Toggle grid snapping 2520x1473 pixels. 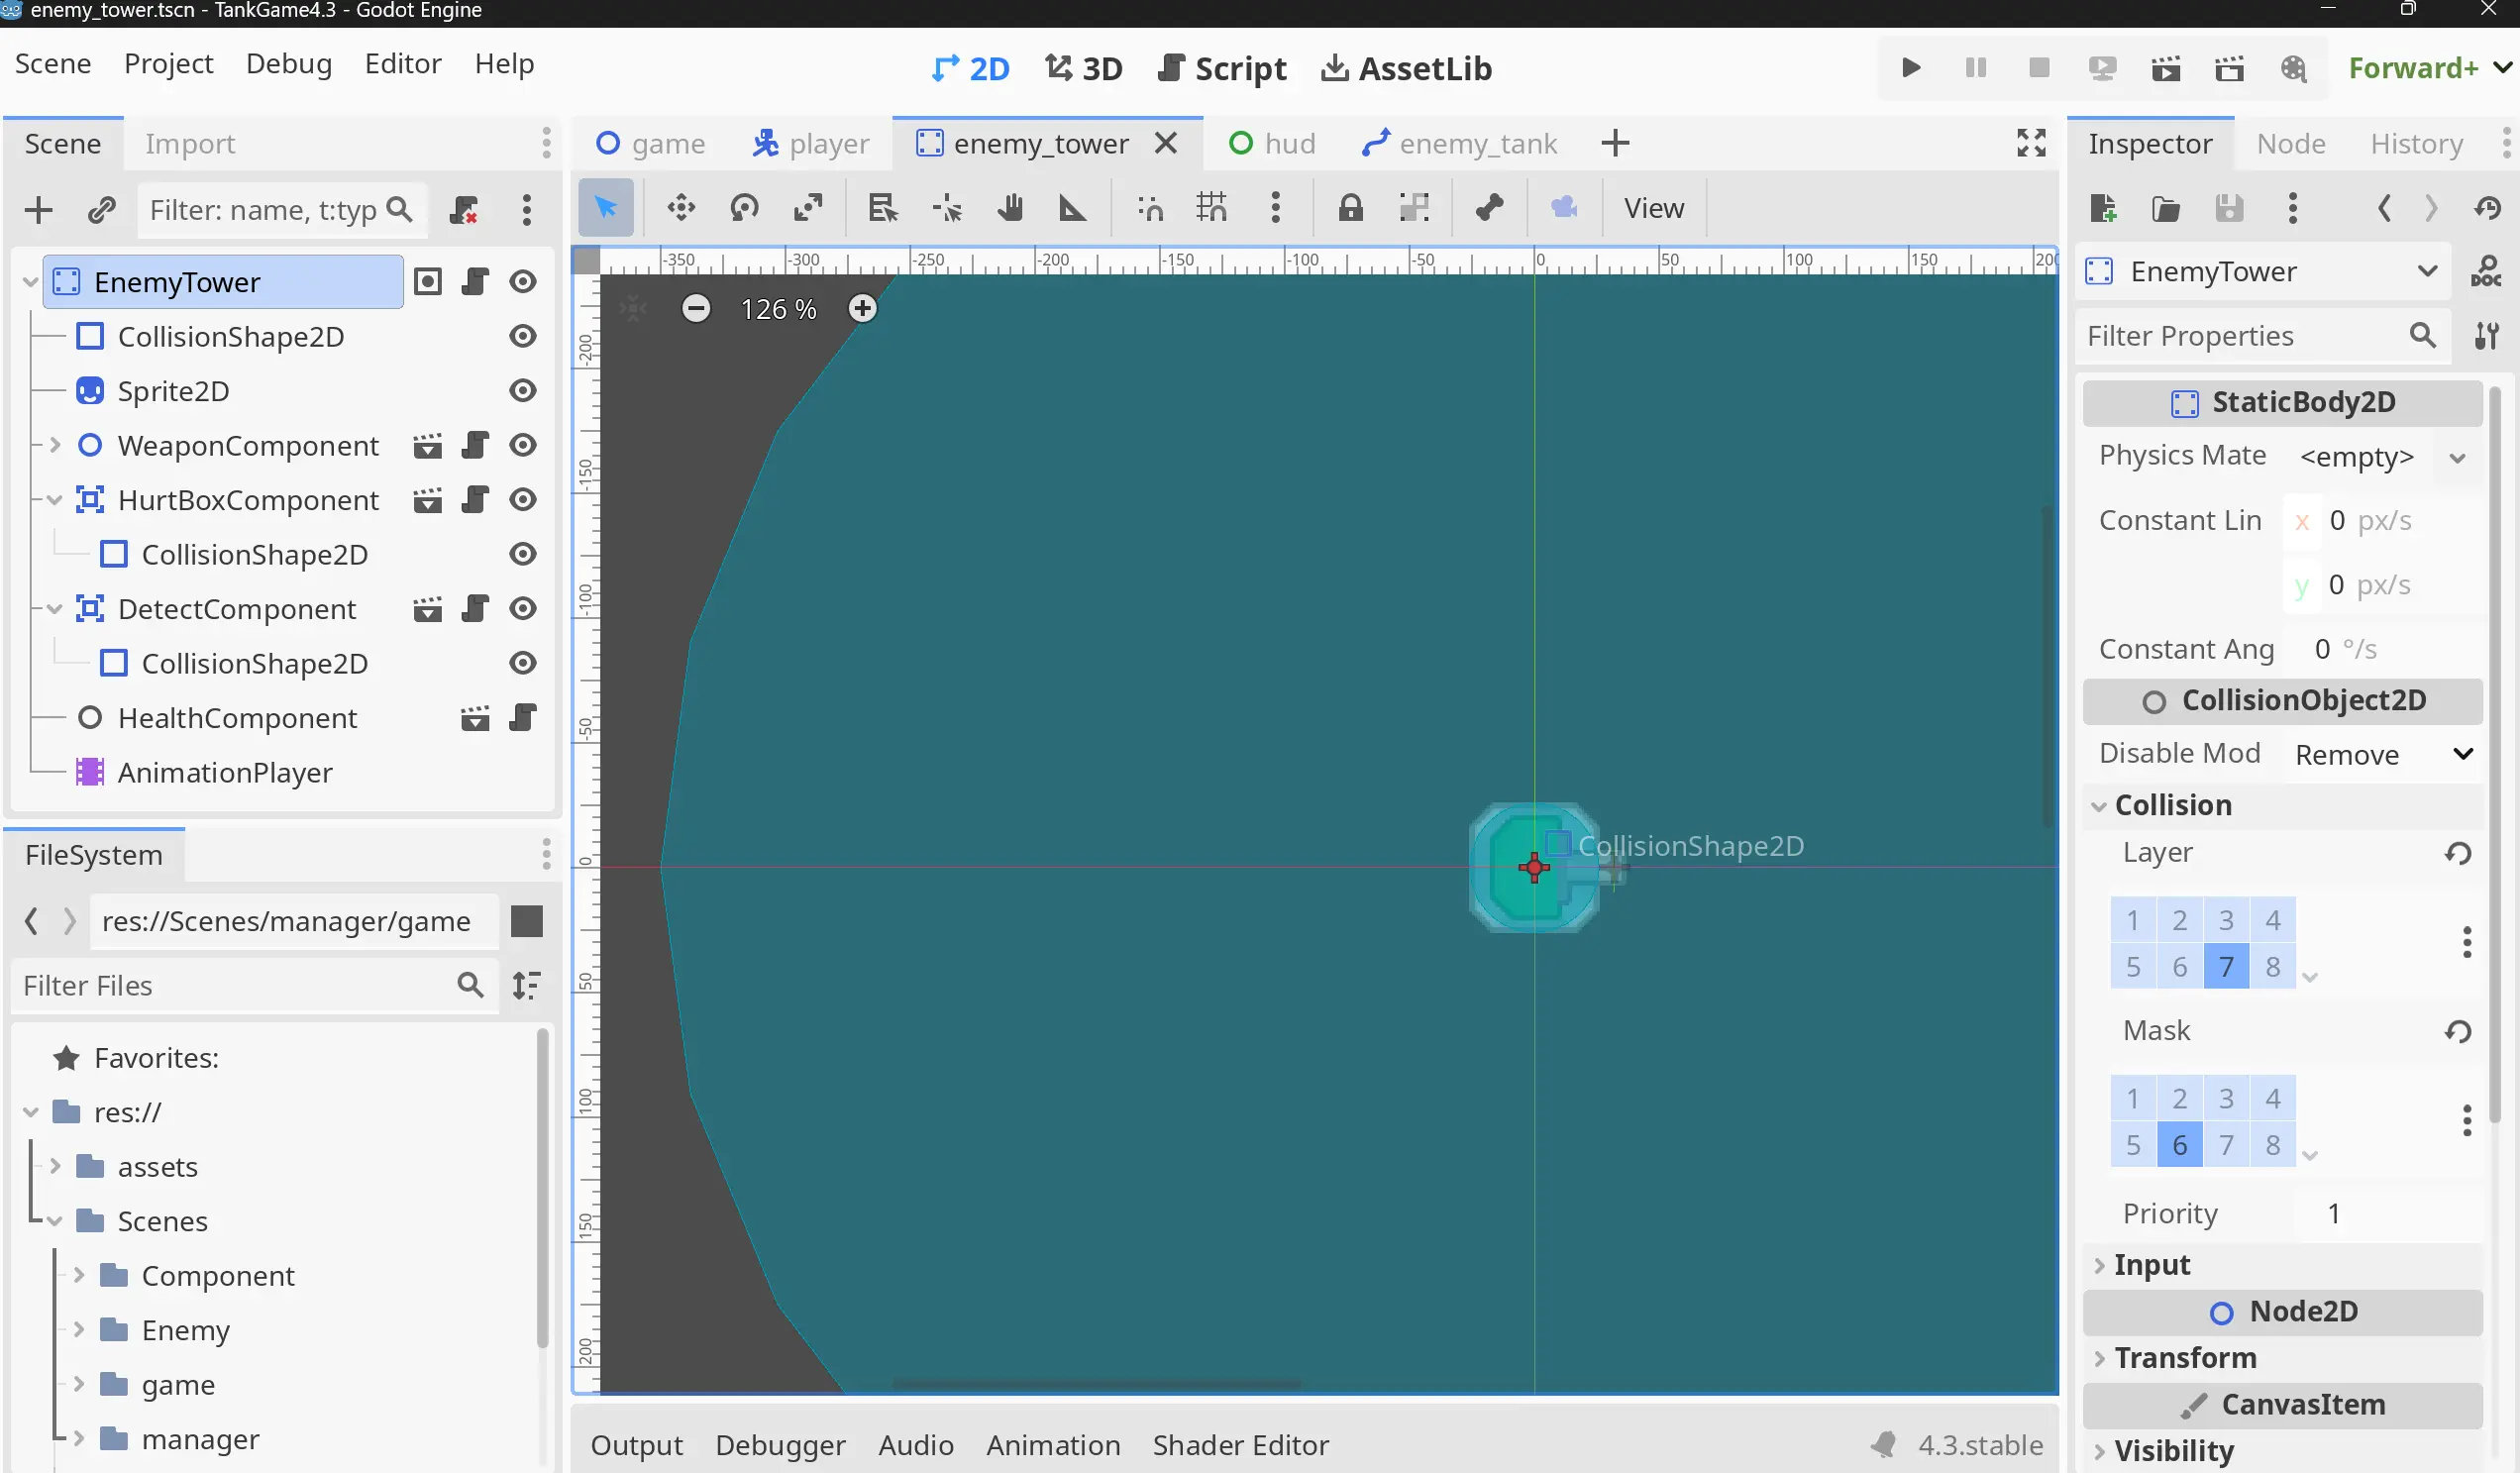[x=1212, y=208]
